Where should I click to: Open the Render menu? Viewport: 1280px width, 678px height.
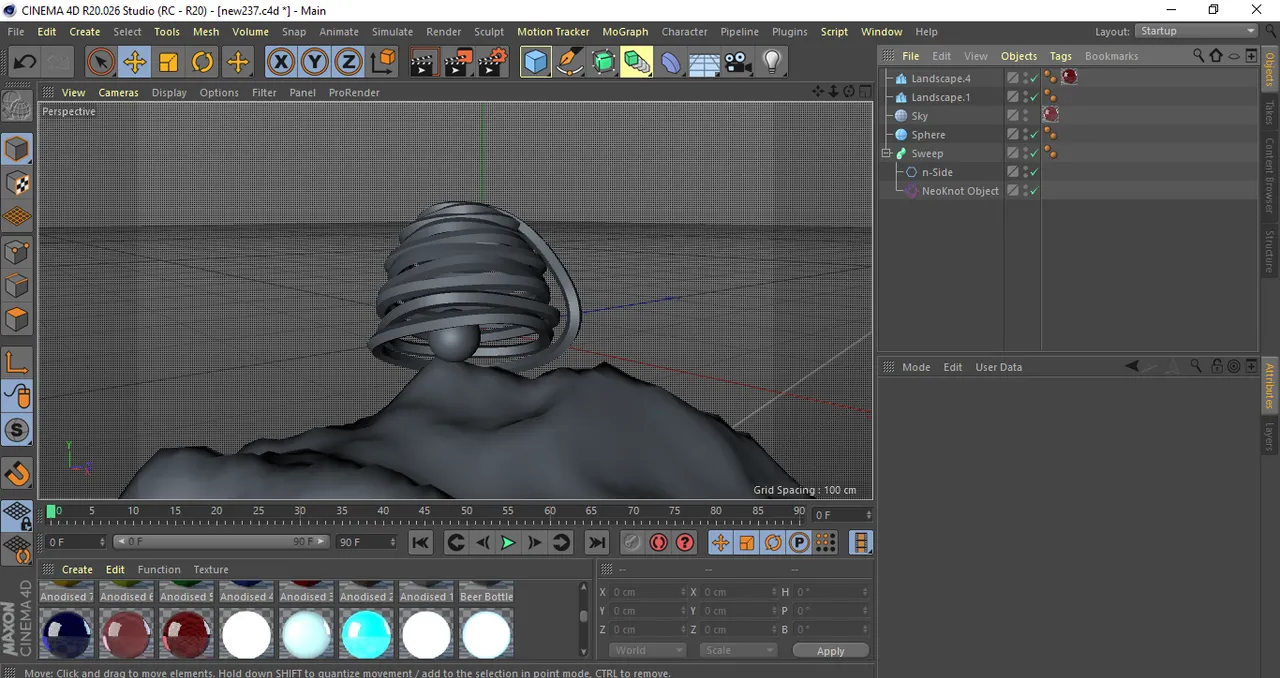pyautogui.click(x=444, y=32)
